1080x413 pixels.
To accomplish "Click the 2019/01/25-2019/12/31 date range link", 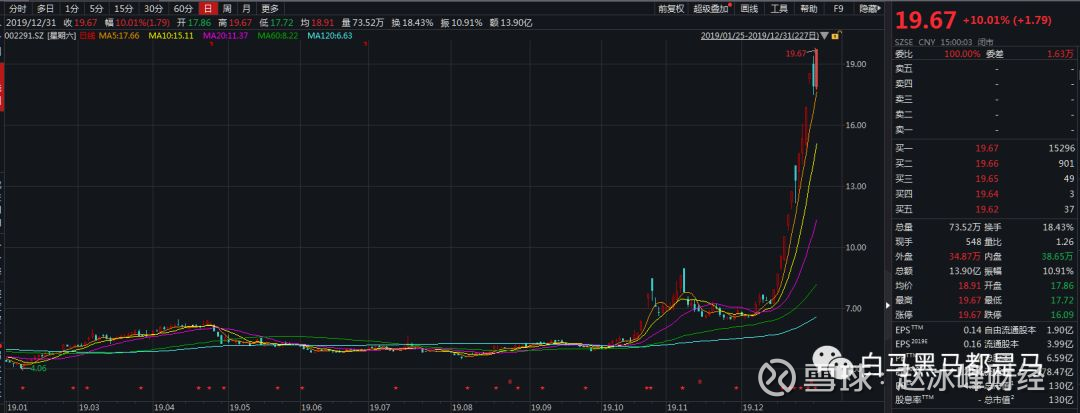I will tap(760, 36).
